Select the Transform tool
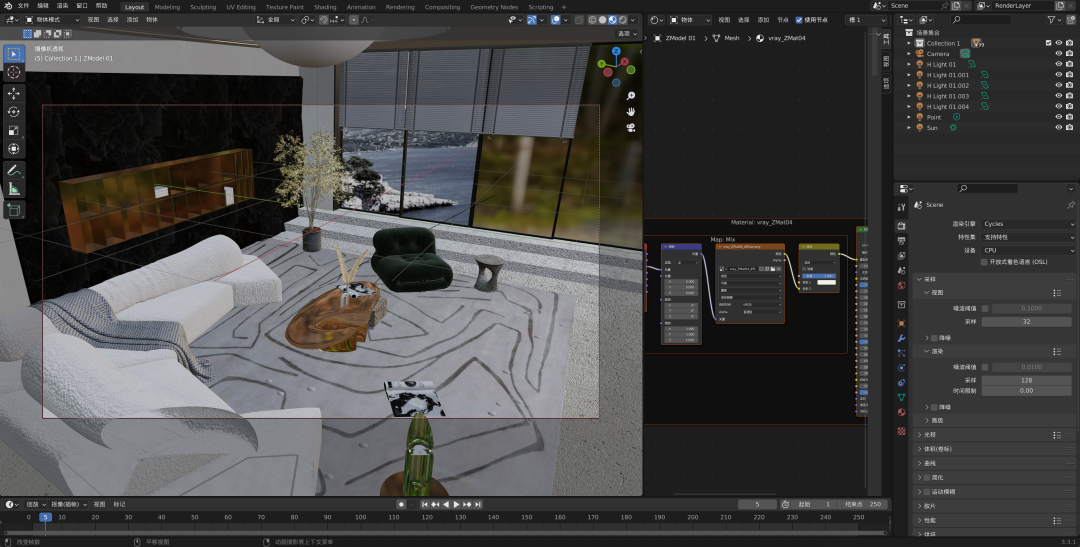Image resolution: width=1080 pixels, height=547 pixels. (x=14, y=149)
